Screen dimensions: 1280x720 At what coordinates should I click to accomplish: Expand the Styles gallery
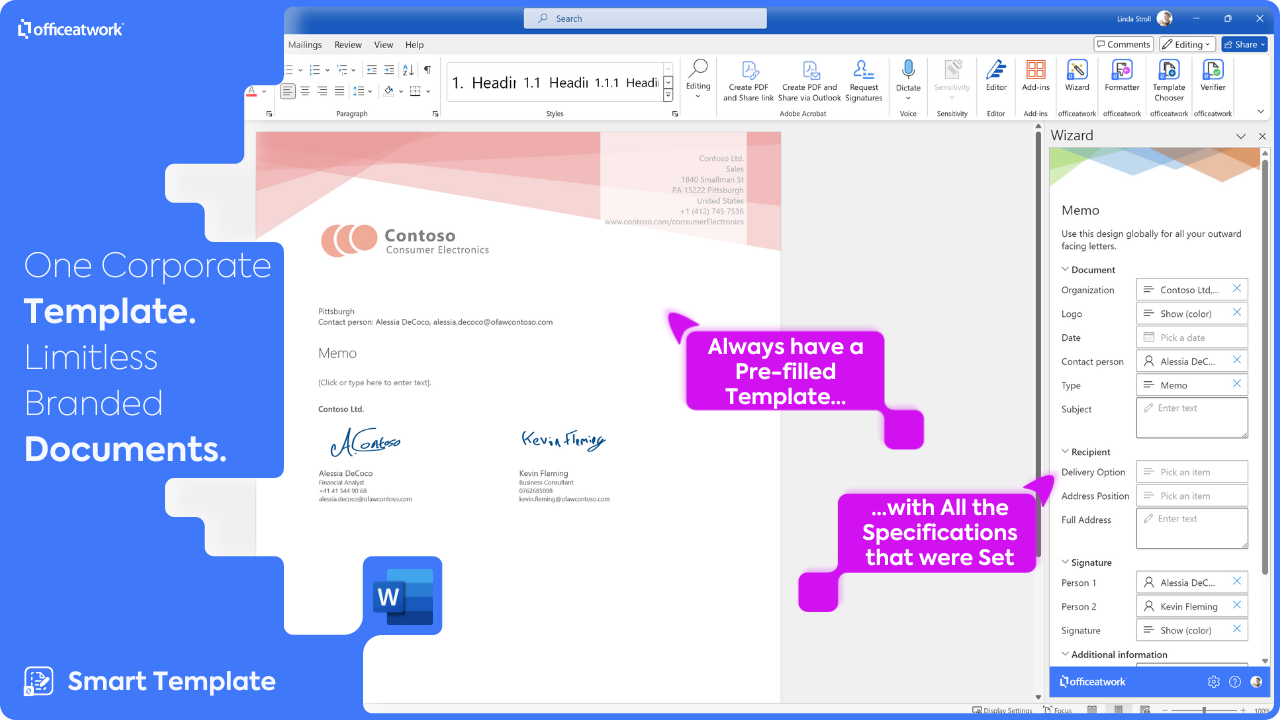click(x=668, y=97)
